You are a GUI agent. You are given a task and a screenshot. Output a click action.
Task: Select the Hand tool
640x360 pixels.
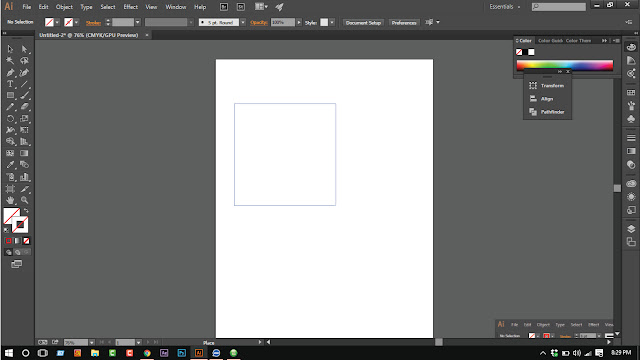[x=10, y=200]
